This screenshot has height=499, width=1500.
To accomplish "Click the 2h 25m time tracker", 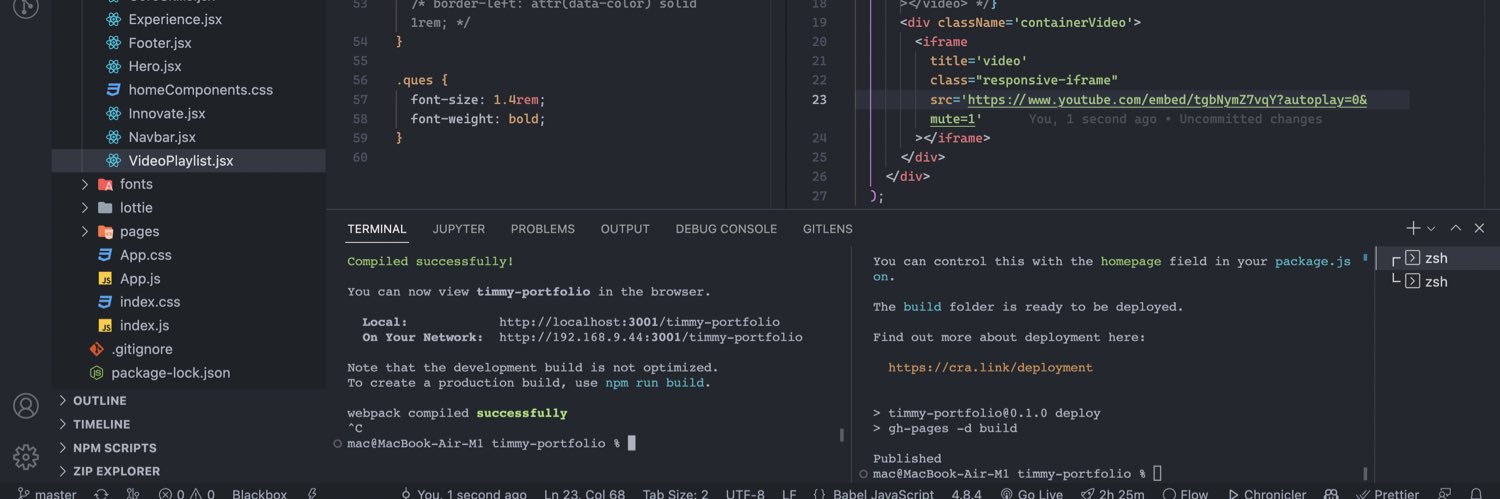I will point(1112,494).
